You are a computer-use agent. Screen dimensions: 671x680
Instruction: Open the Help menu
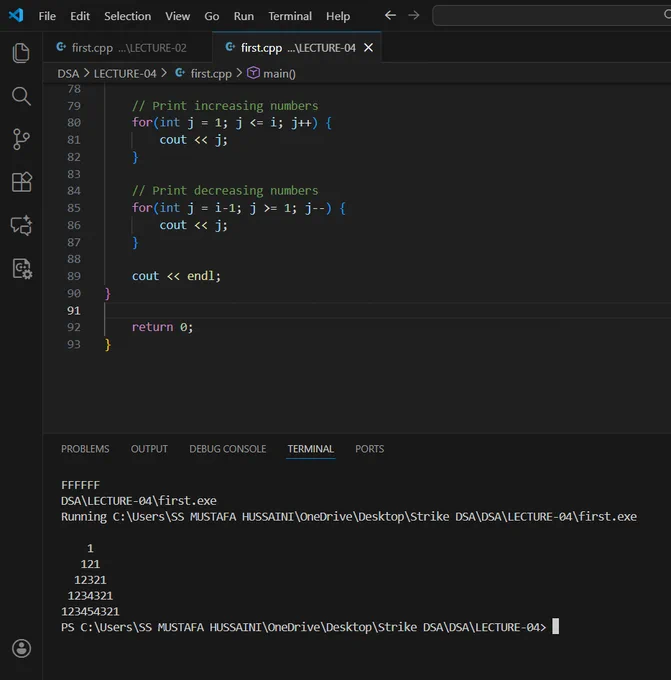[x=338, y=16]
